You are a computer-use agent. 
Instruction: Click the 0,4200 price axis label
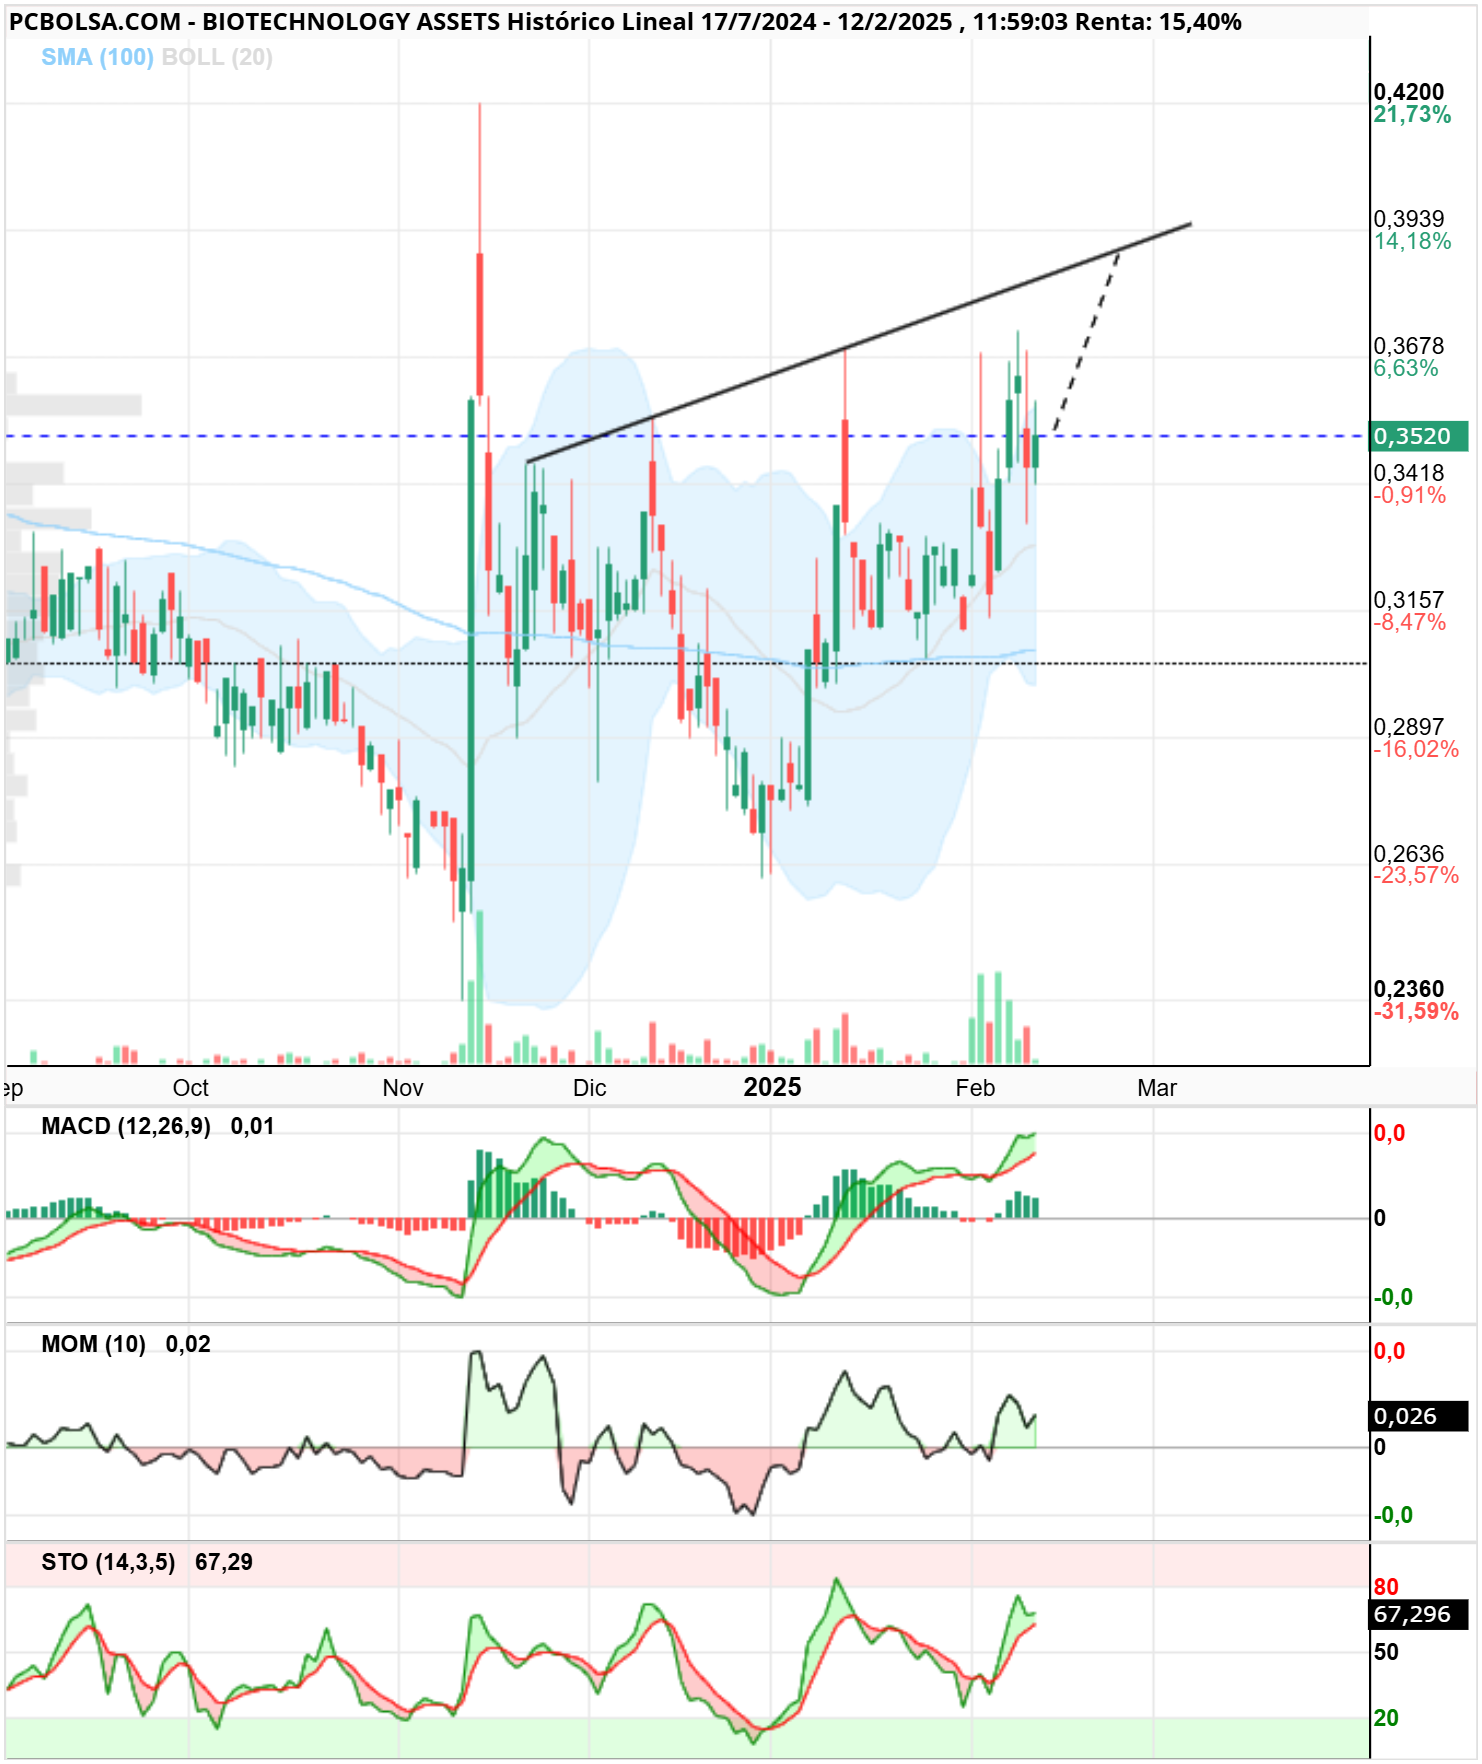1408,92
